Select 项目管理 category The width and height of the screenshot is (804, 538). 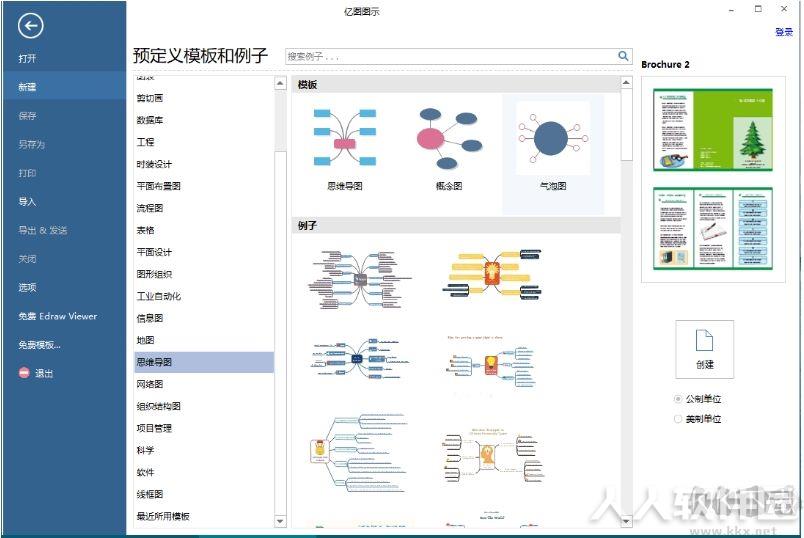coord(154,428)
